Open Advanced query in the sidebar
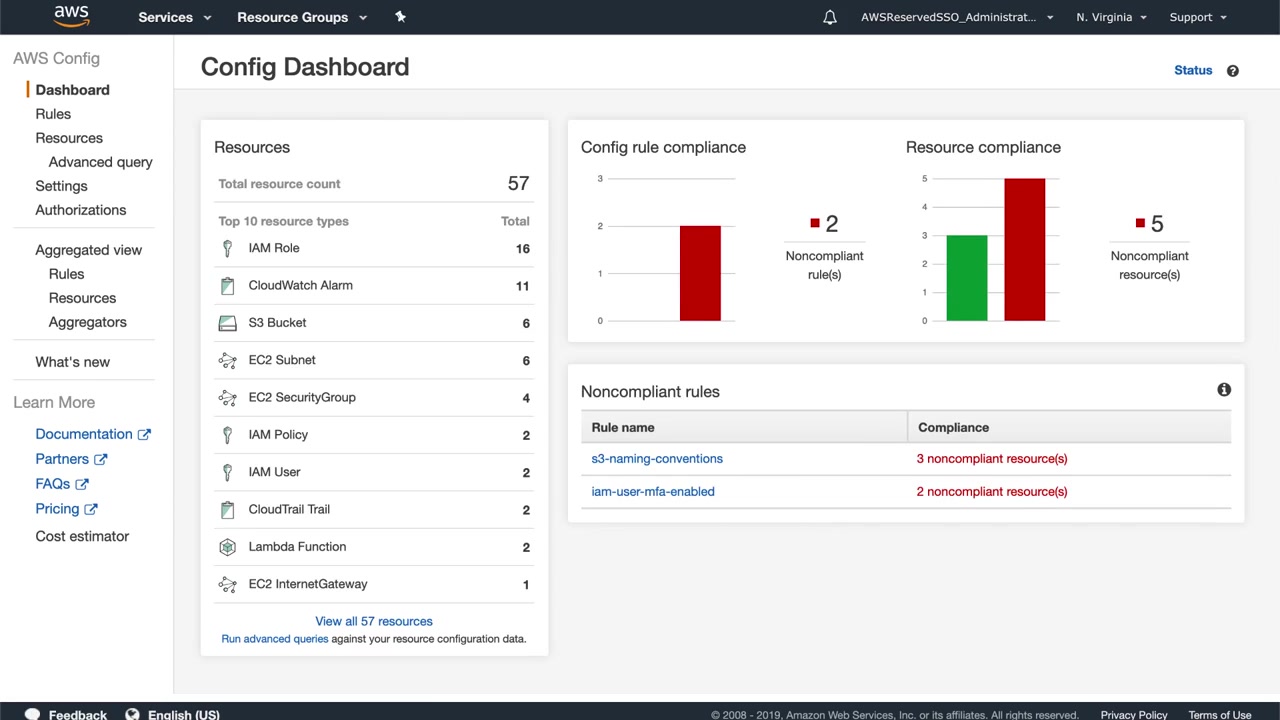 100,162
